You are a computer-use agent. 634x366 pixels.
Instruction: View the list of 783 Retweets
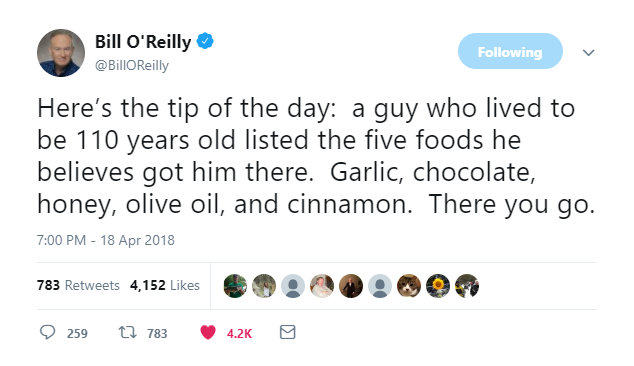pos(78,286)
